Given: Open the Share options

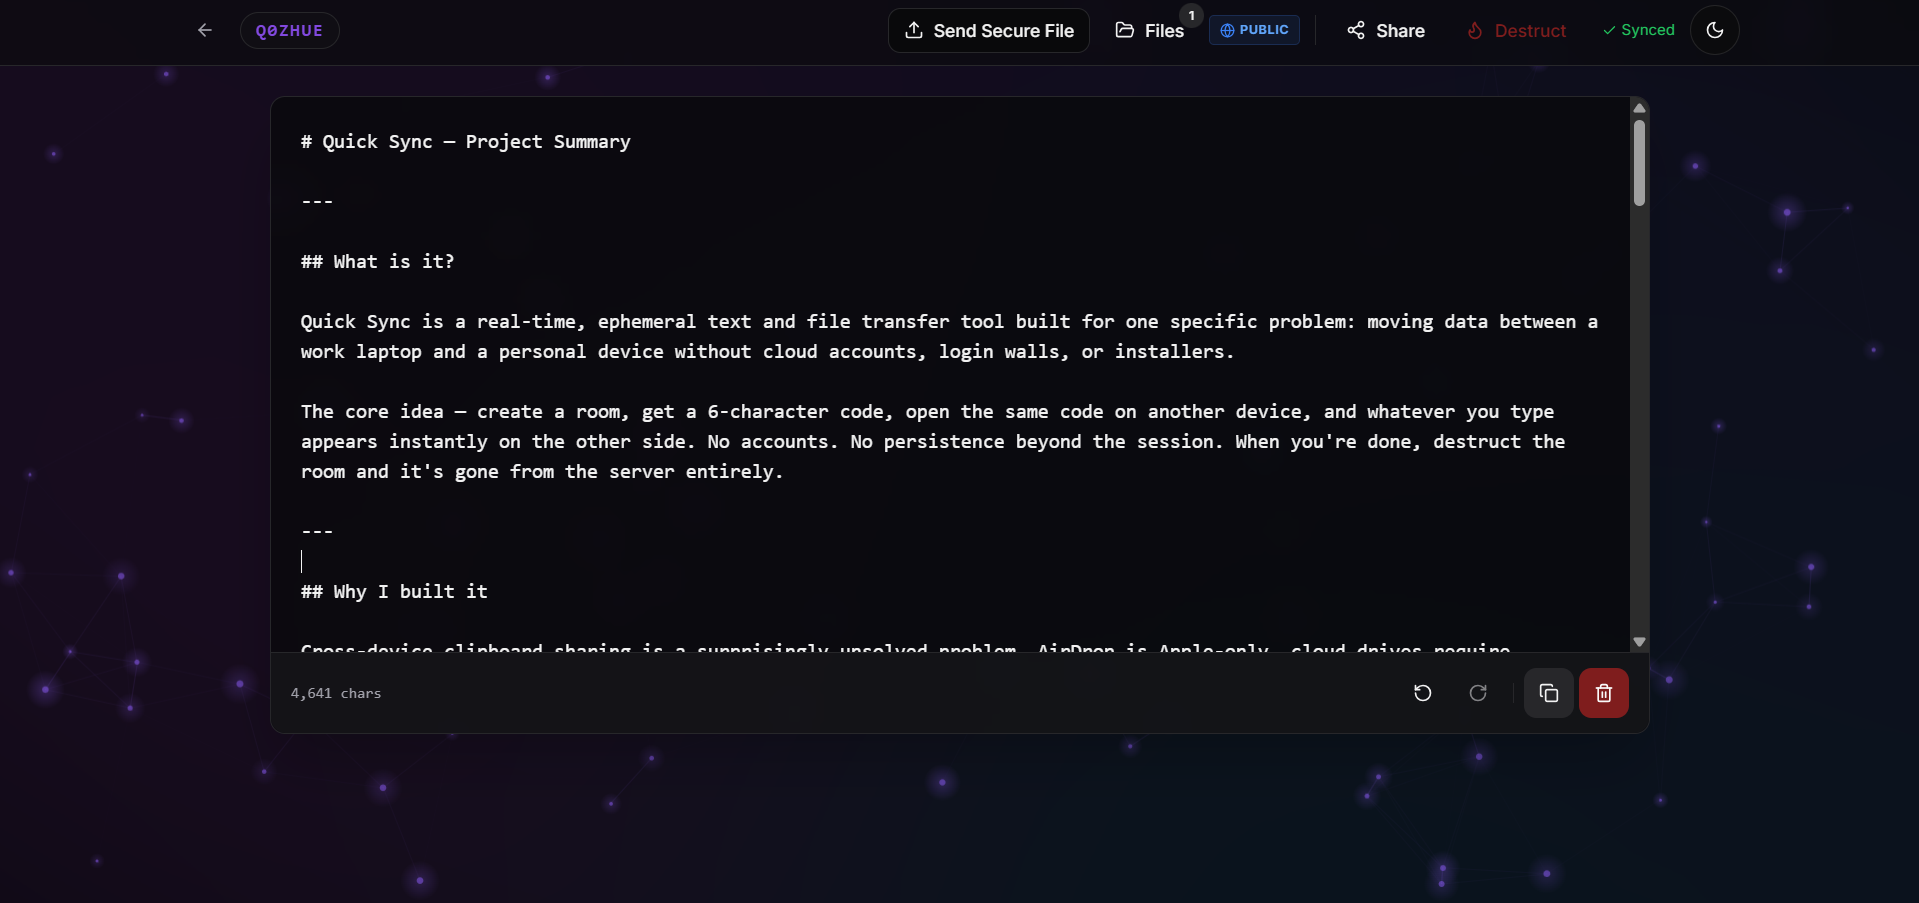Looking at the screenshot, I should 1385,30.
